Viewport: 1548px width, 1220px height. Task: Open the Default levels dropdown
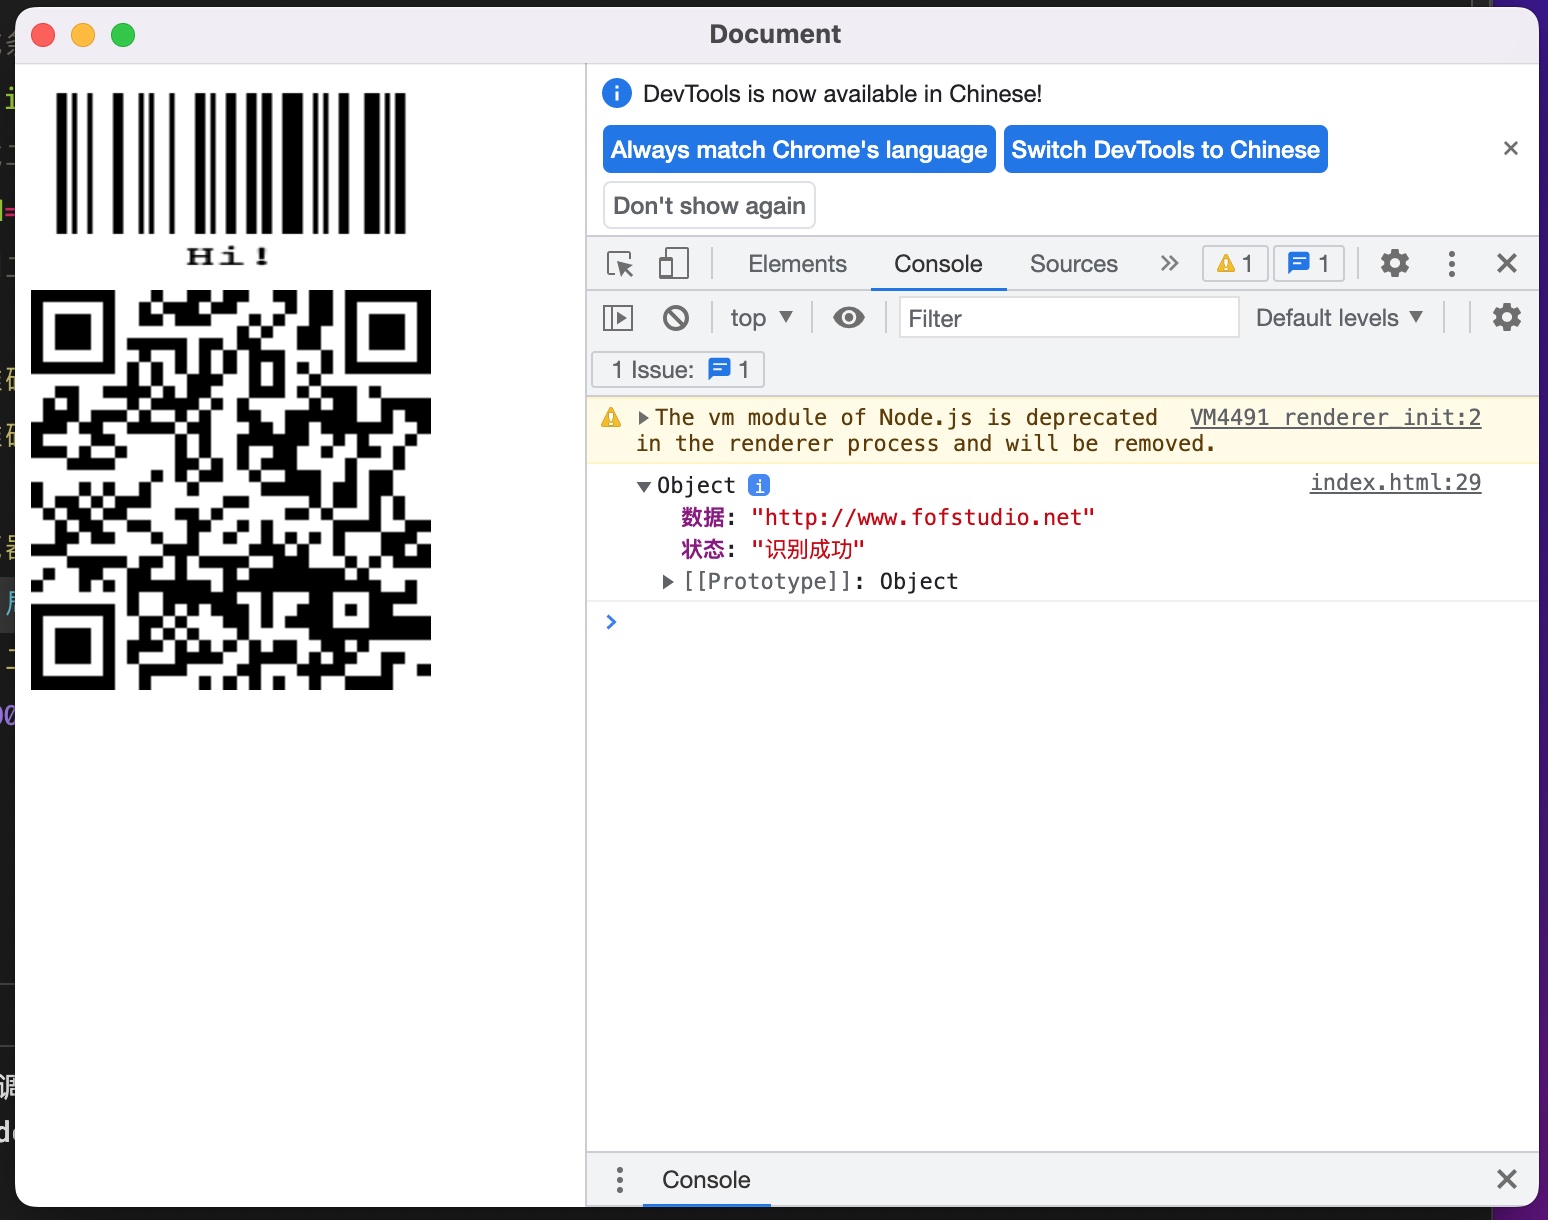[1339, 318]
